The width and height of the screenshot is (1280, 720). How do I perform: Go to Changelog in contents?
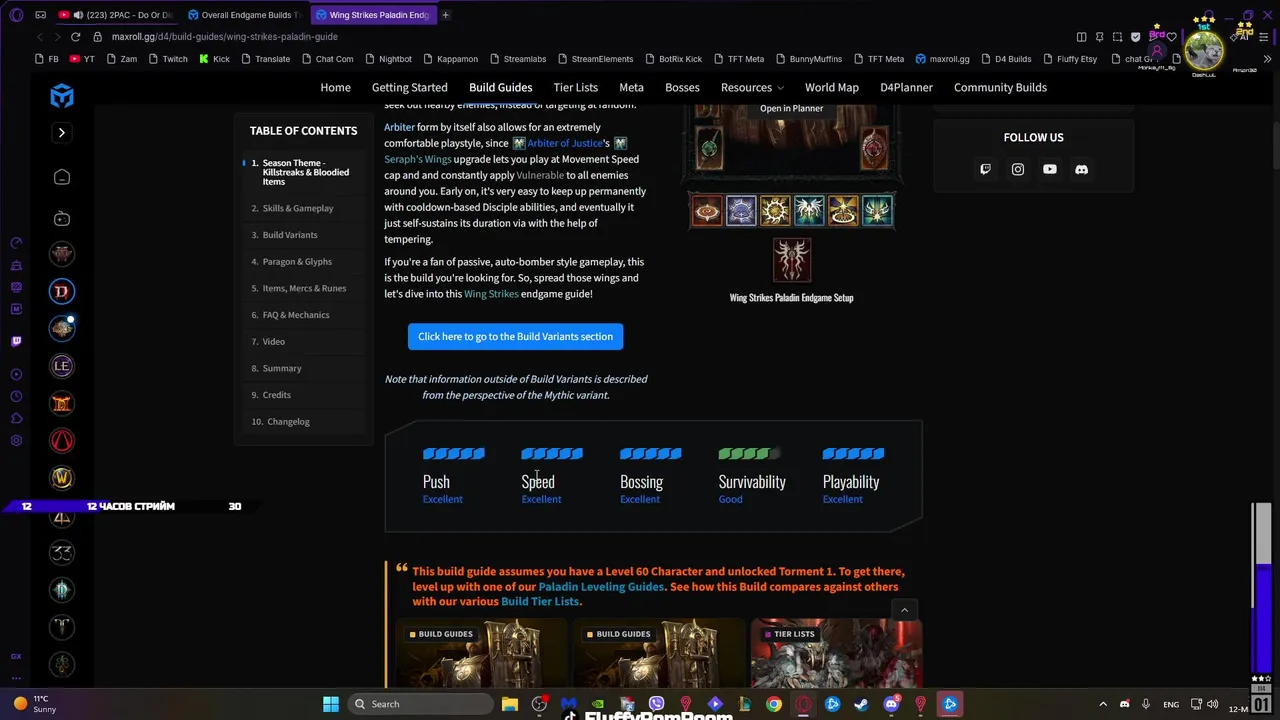tap(288, 422)
